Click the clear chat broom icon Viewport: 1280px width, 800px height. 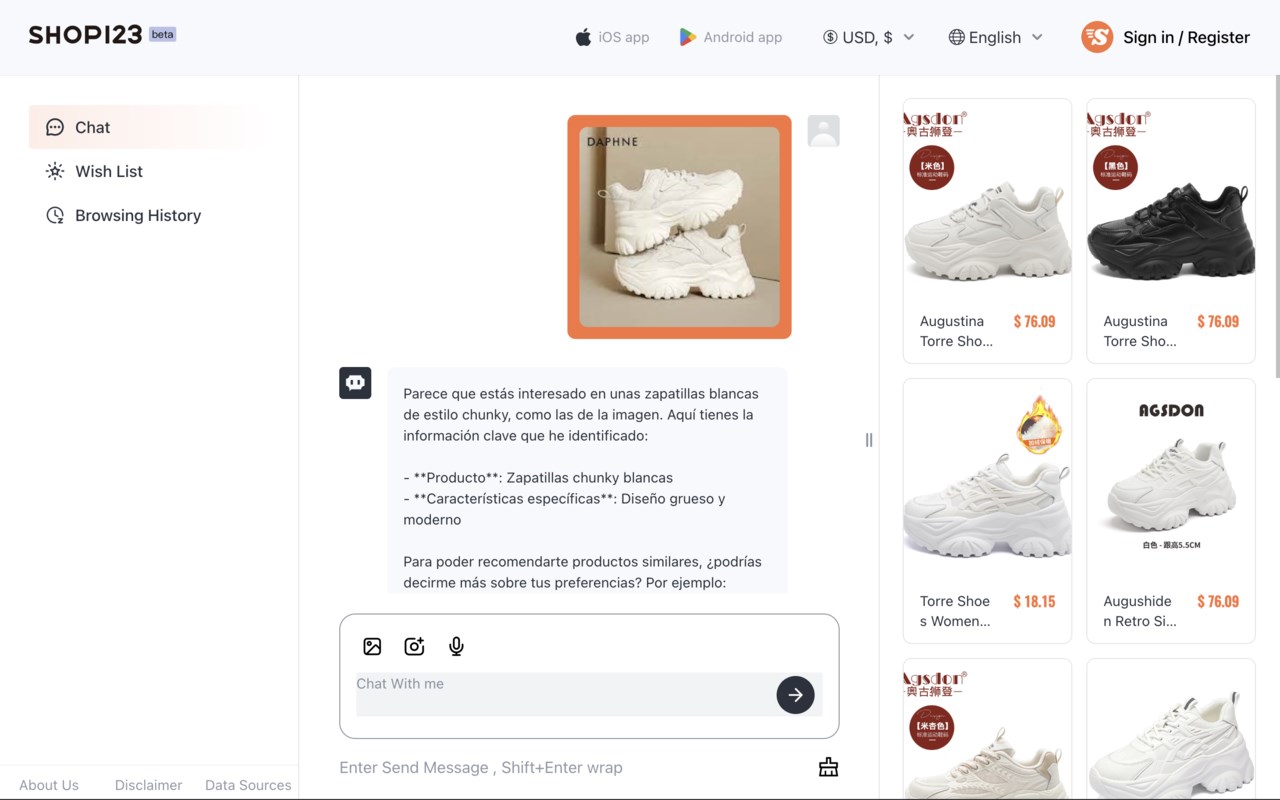pyautogui.click(x=828, y=767)
